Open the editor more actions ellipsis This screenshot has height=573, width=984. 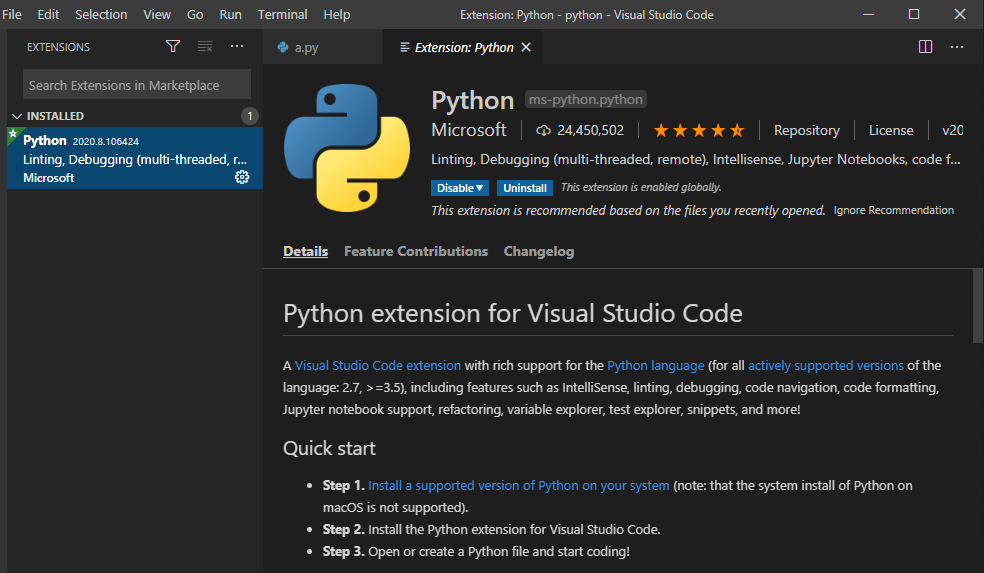[957, 47]
